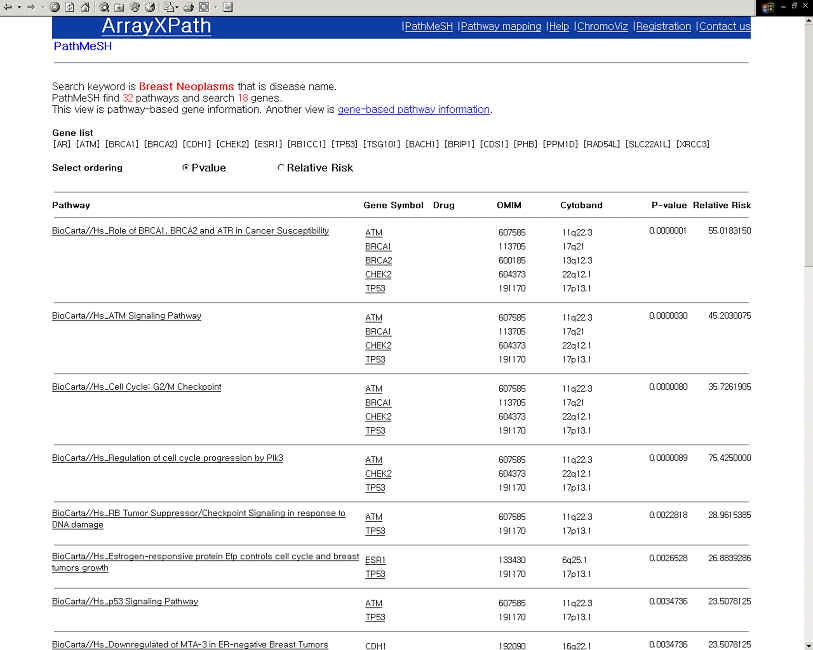The width and height of the screenshot is (813, 650).
Task: Click the ArrayXPath title link
Action: pyautogui.click(x=156, y=26)
